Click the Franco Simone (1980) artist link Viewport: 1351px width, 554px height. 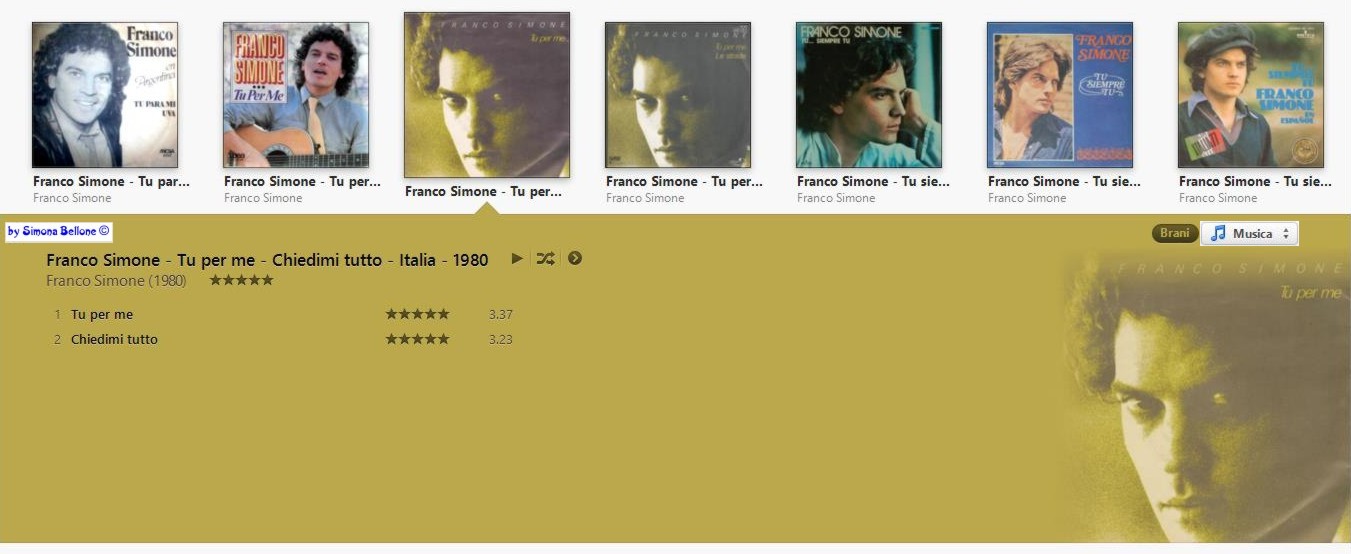pos(116,281)
